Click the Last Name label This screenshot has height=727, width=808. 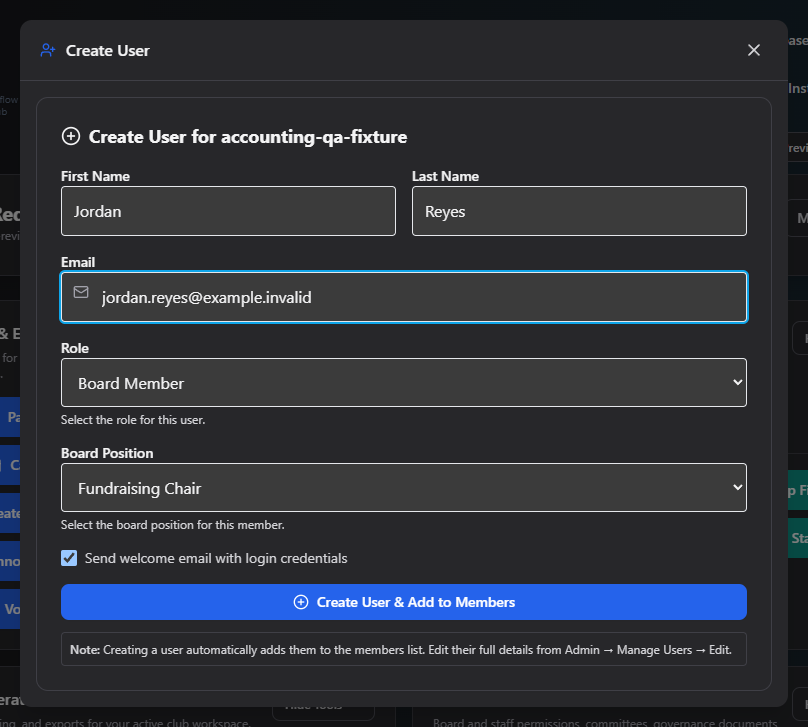coord(445,176)
